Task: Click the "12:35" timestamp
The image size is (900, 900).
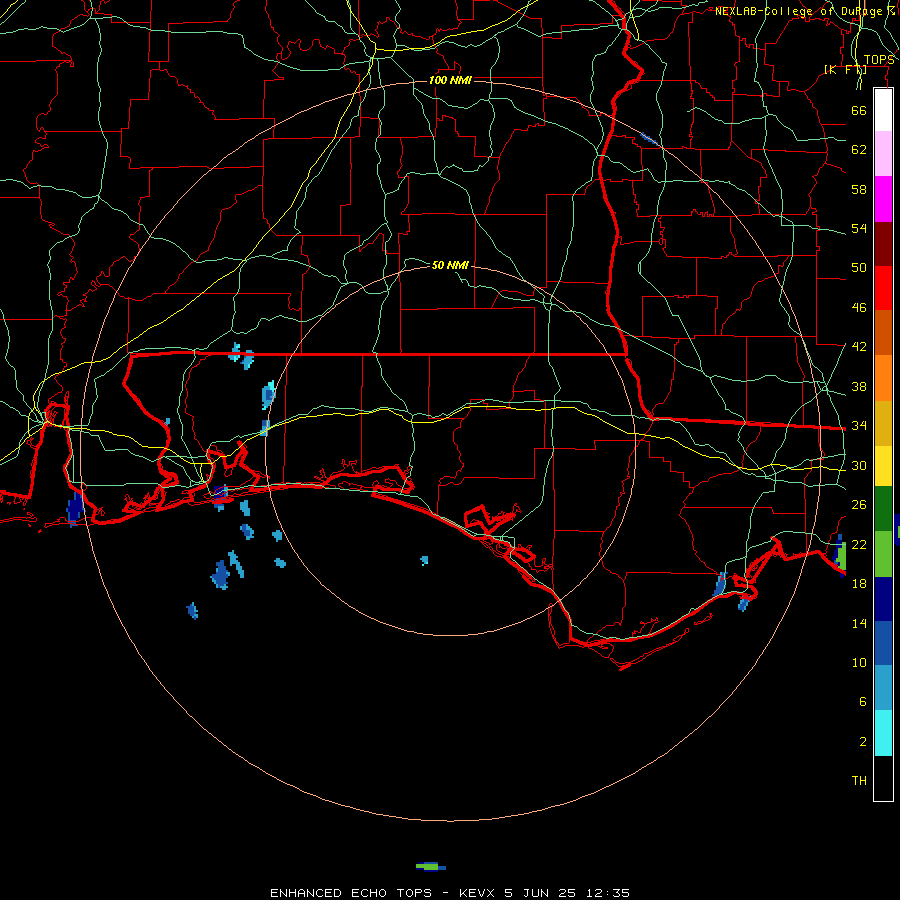Action: click(608, 893)
